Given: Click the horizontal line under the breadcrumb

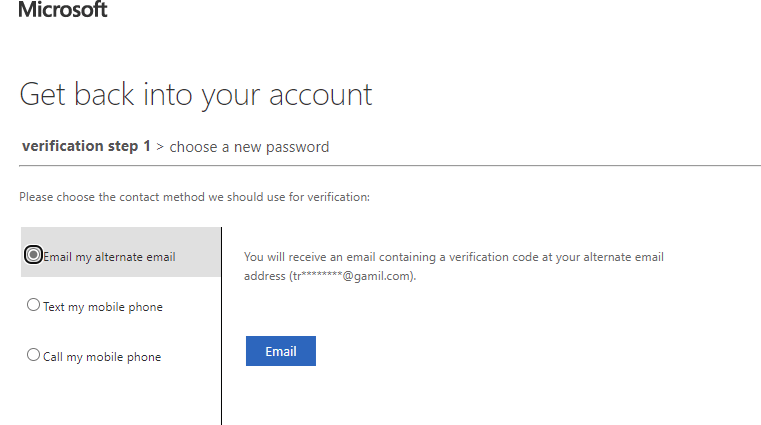Looking at the screenshot, I should pyautogui.click(x=390, y=165).
